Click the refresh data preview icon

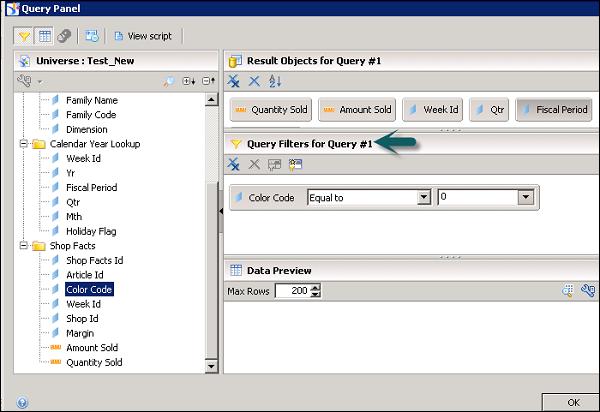coord(566,291)
